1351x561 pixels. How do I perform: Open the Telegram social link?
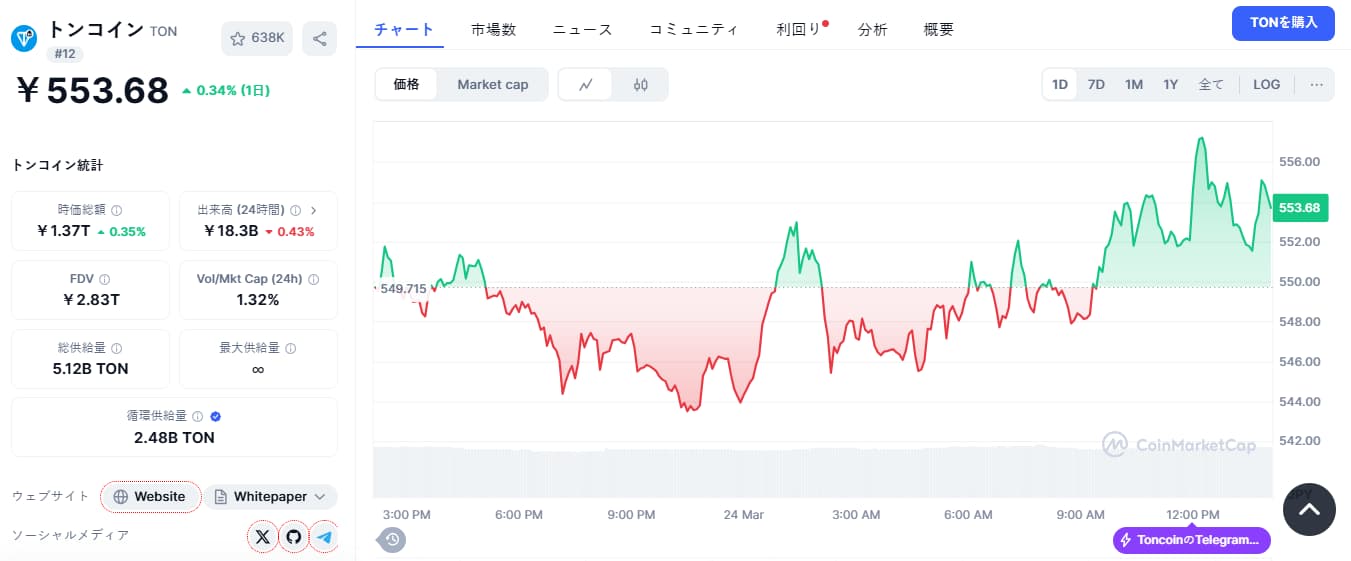click(x=324, y=537)
